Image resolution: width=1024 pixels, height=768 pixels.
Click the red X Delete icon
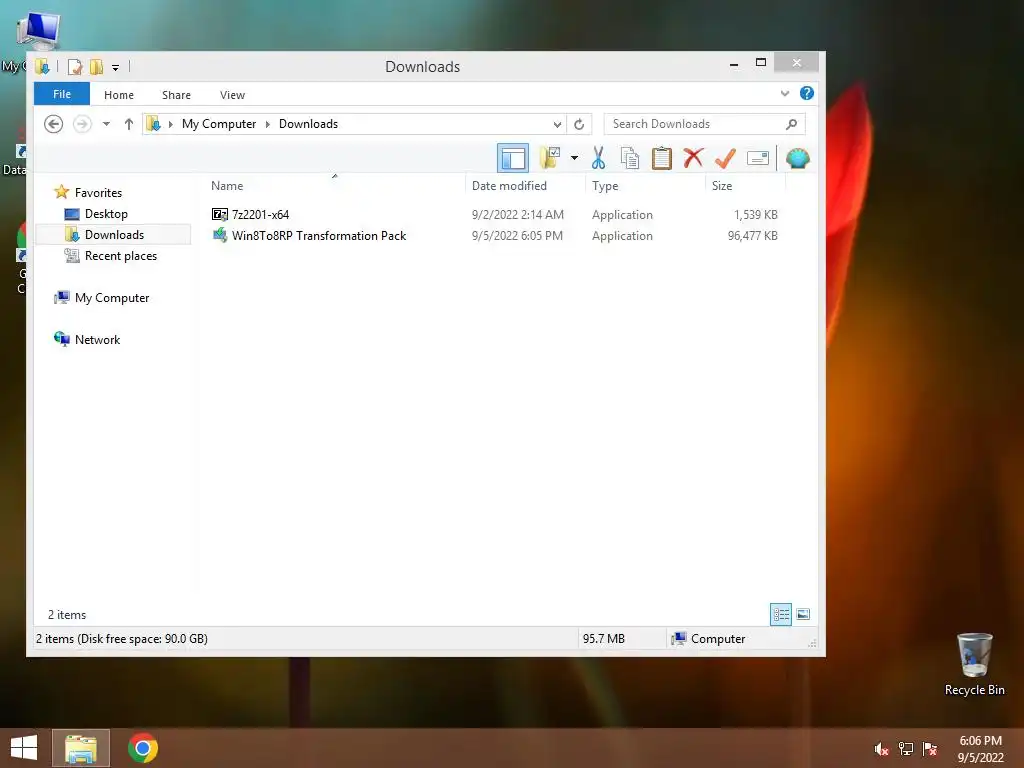(693, 158)
